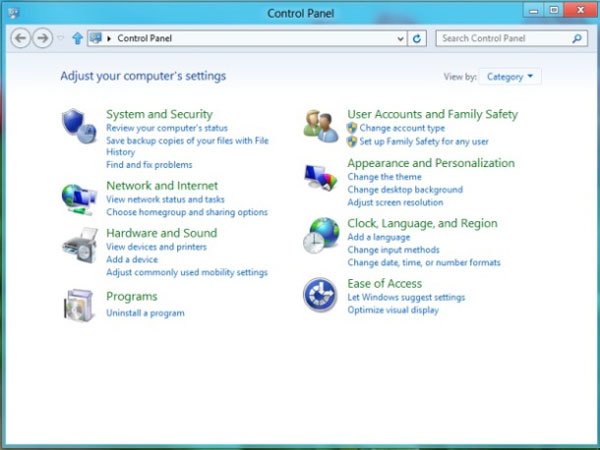Click the shield icon beside Set up Family Safety
This screenshot has height=450, width=600.
click(x=352, y=142)
